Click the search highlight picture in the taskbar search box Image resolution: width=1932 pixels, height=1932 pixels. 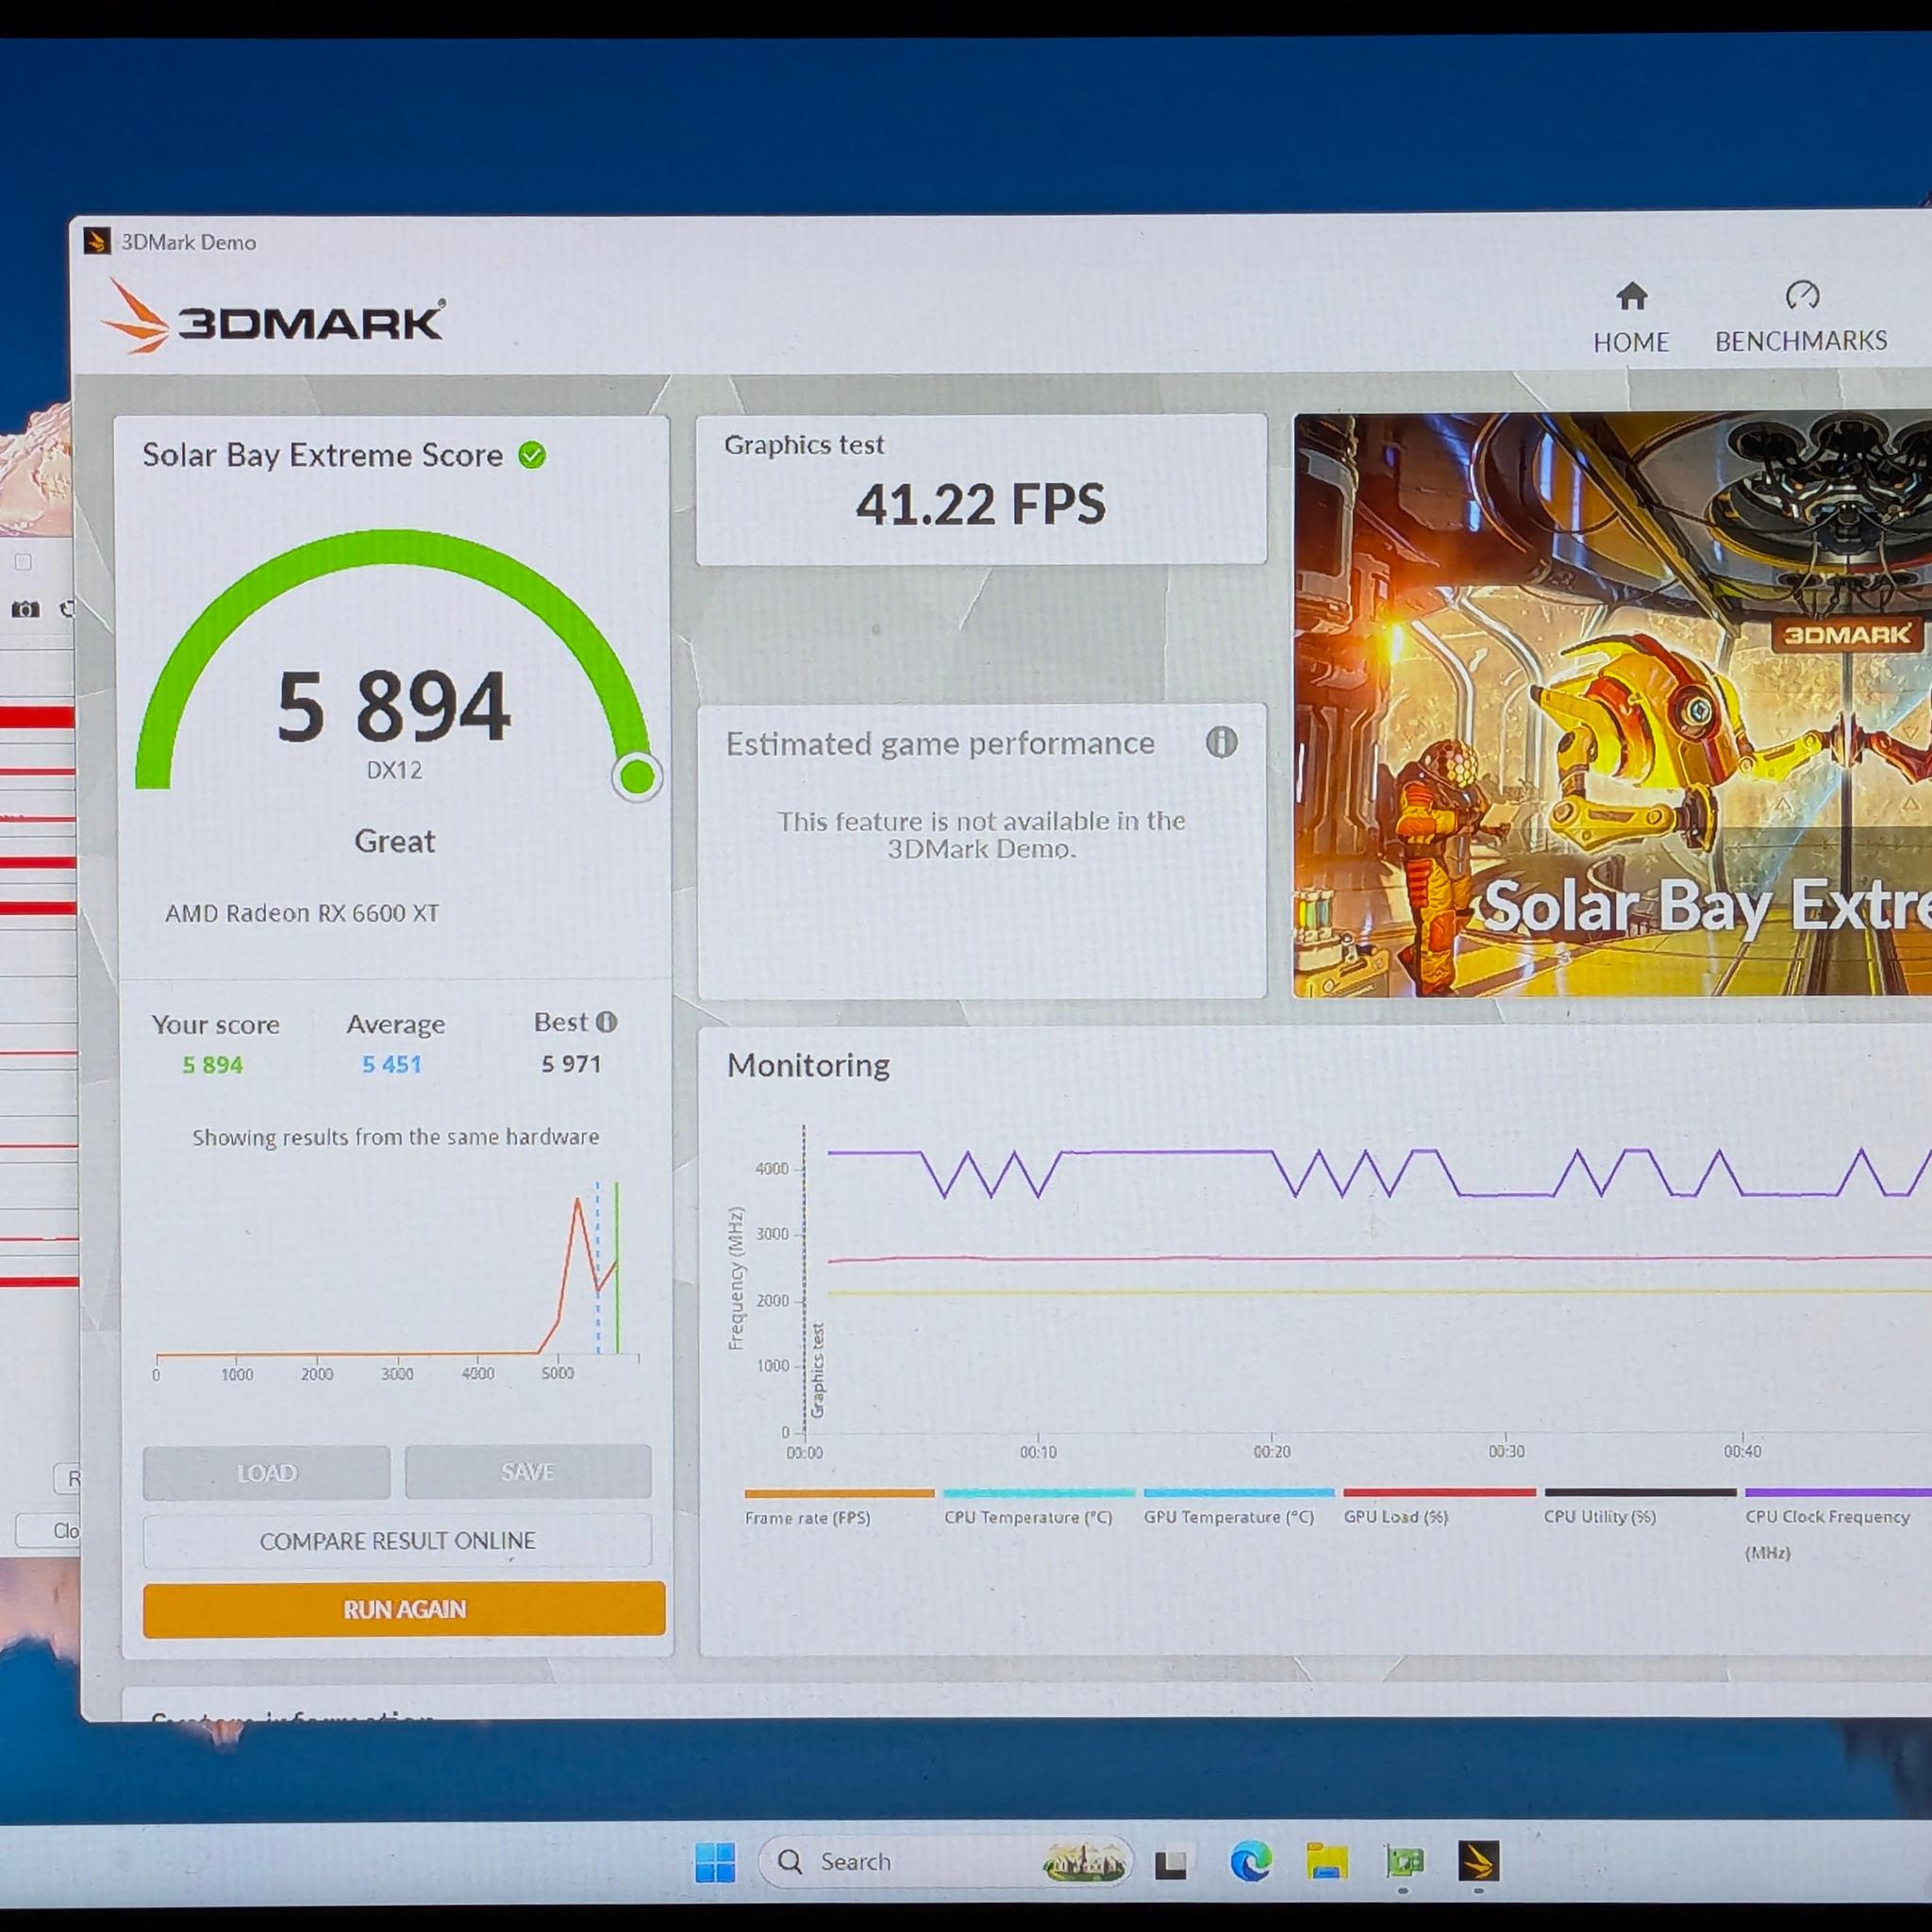coord(1085,1862)
